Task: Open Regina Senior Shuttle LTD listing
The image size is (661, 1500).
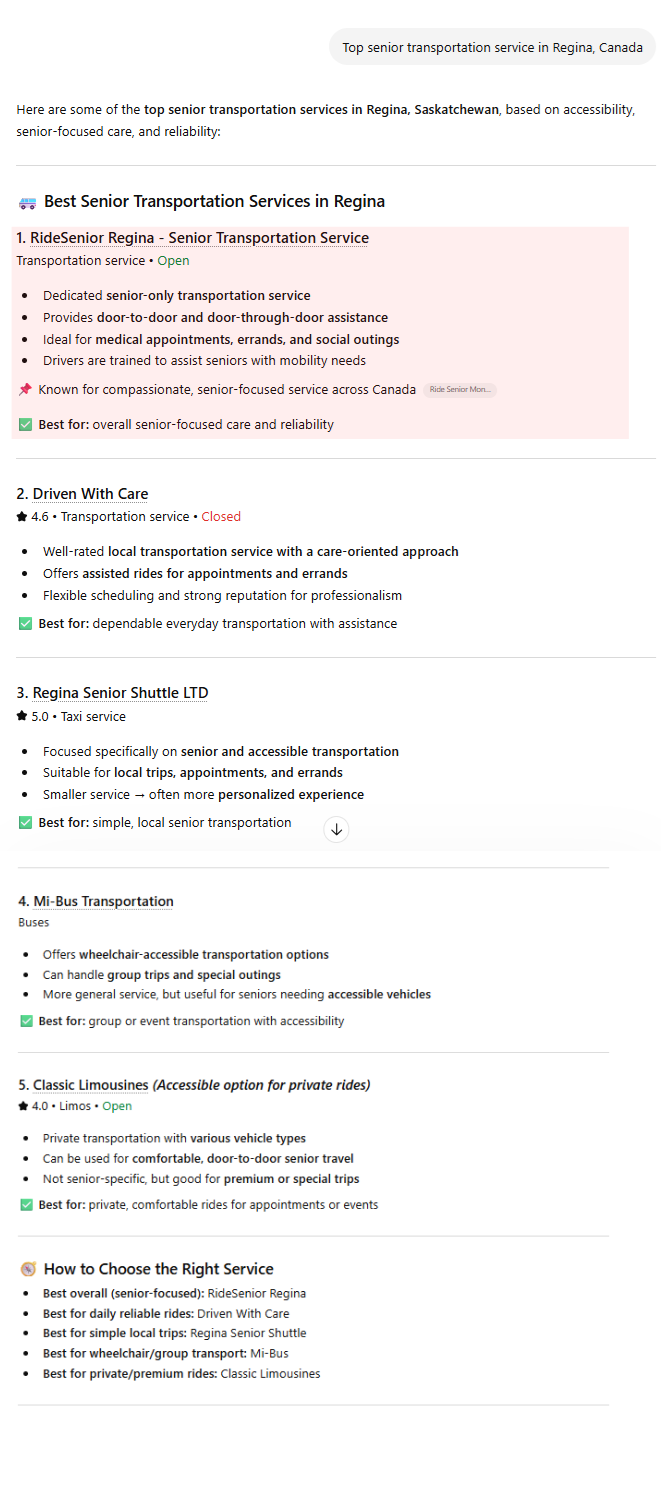Action: tap(120, 693)
